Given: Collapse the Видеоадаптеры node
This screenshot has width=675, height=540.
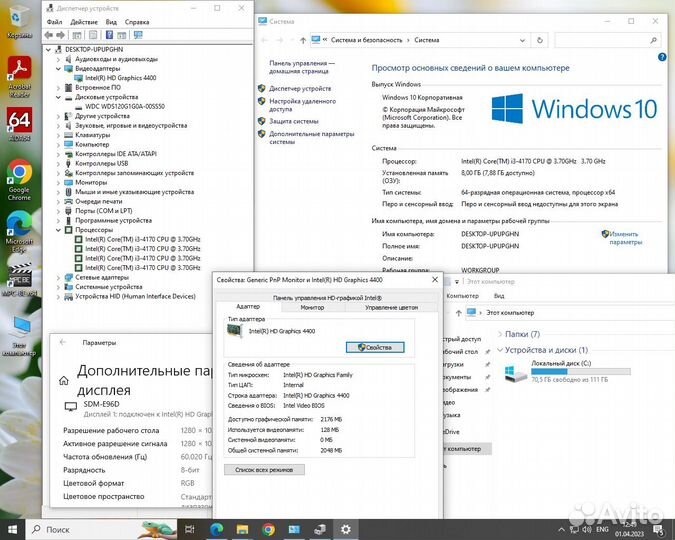Looking at the screenshot, I should tap(58, 68).
